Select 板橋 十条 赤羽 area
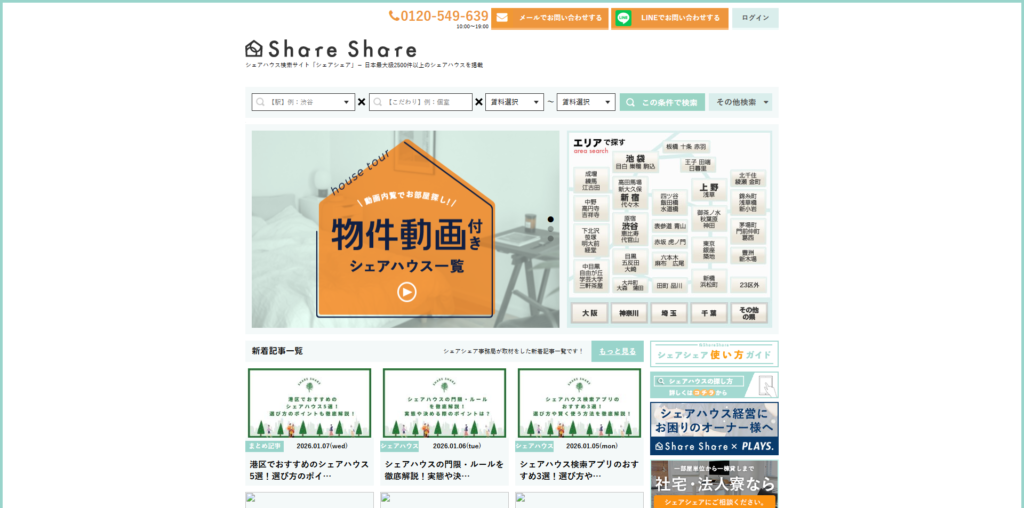This screenshot has width=1024, height=508. tap(686, 147)
